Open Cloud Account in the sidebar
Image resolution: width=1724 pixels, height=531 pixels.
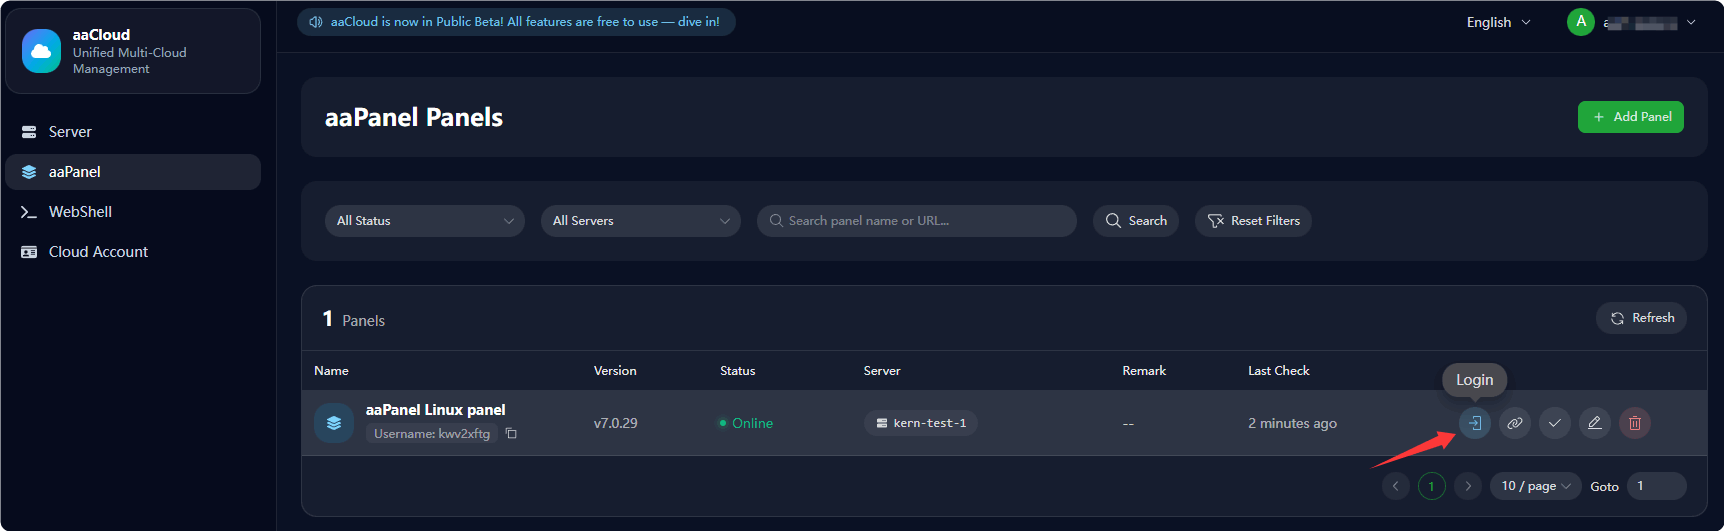(x=133, y=252)
